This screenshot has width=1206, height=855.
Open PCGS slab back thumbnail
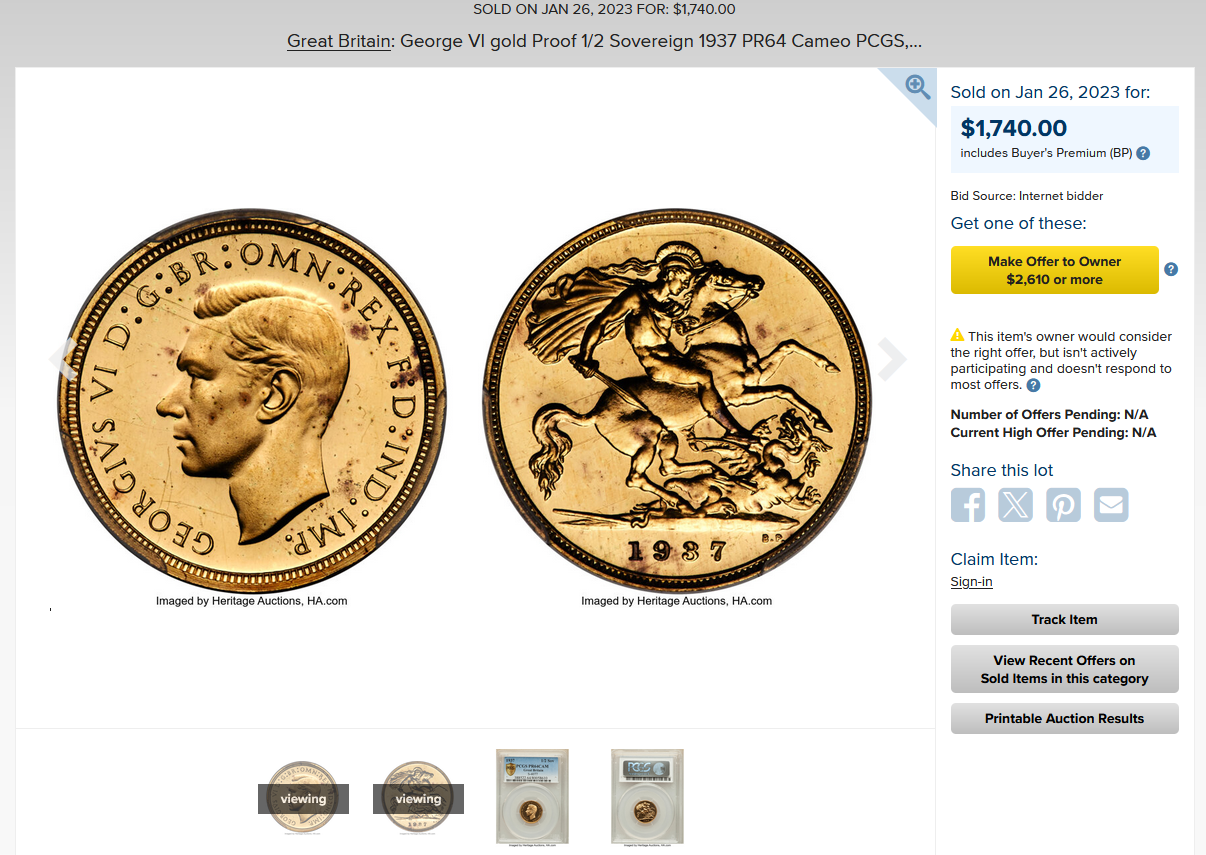(647, 797)
